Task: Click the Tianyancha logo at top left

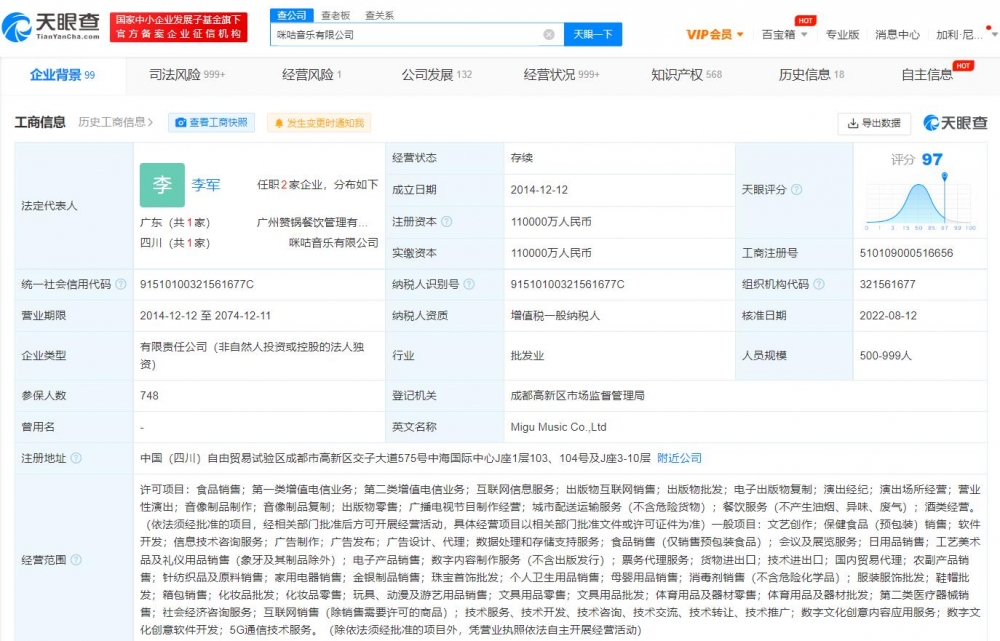Action: coord(51,27)
